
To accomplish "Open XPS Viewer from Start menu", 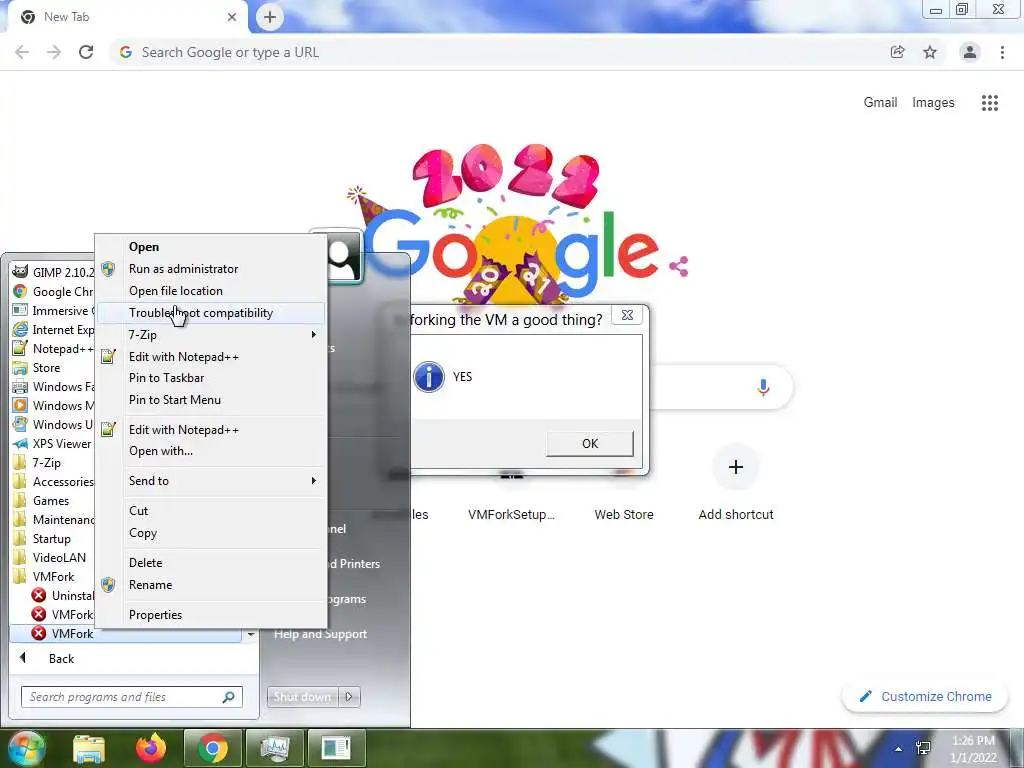I will pyautogui.click(x=54, y=443).
